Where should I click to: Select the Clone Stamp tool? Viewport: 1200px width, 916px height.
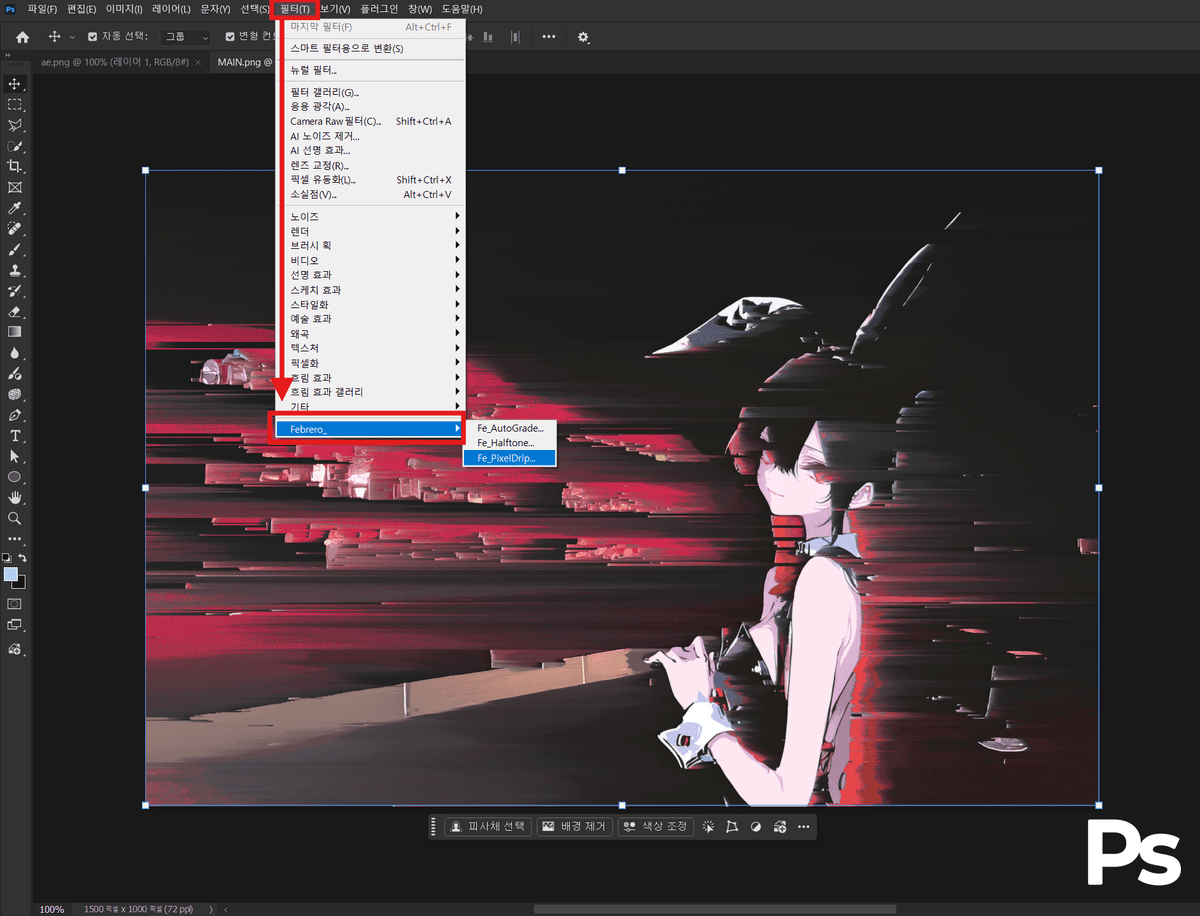15,270
